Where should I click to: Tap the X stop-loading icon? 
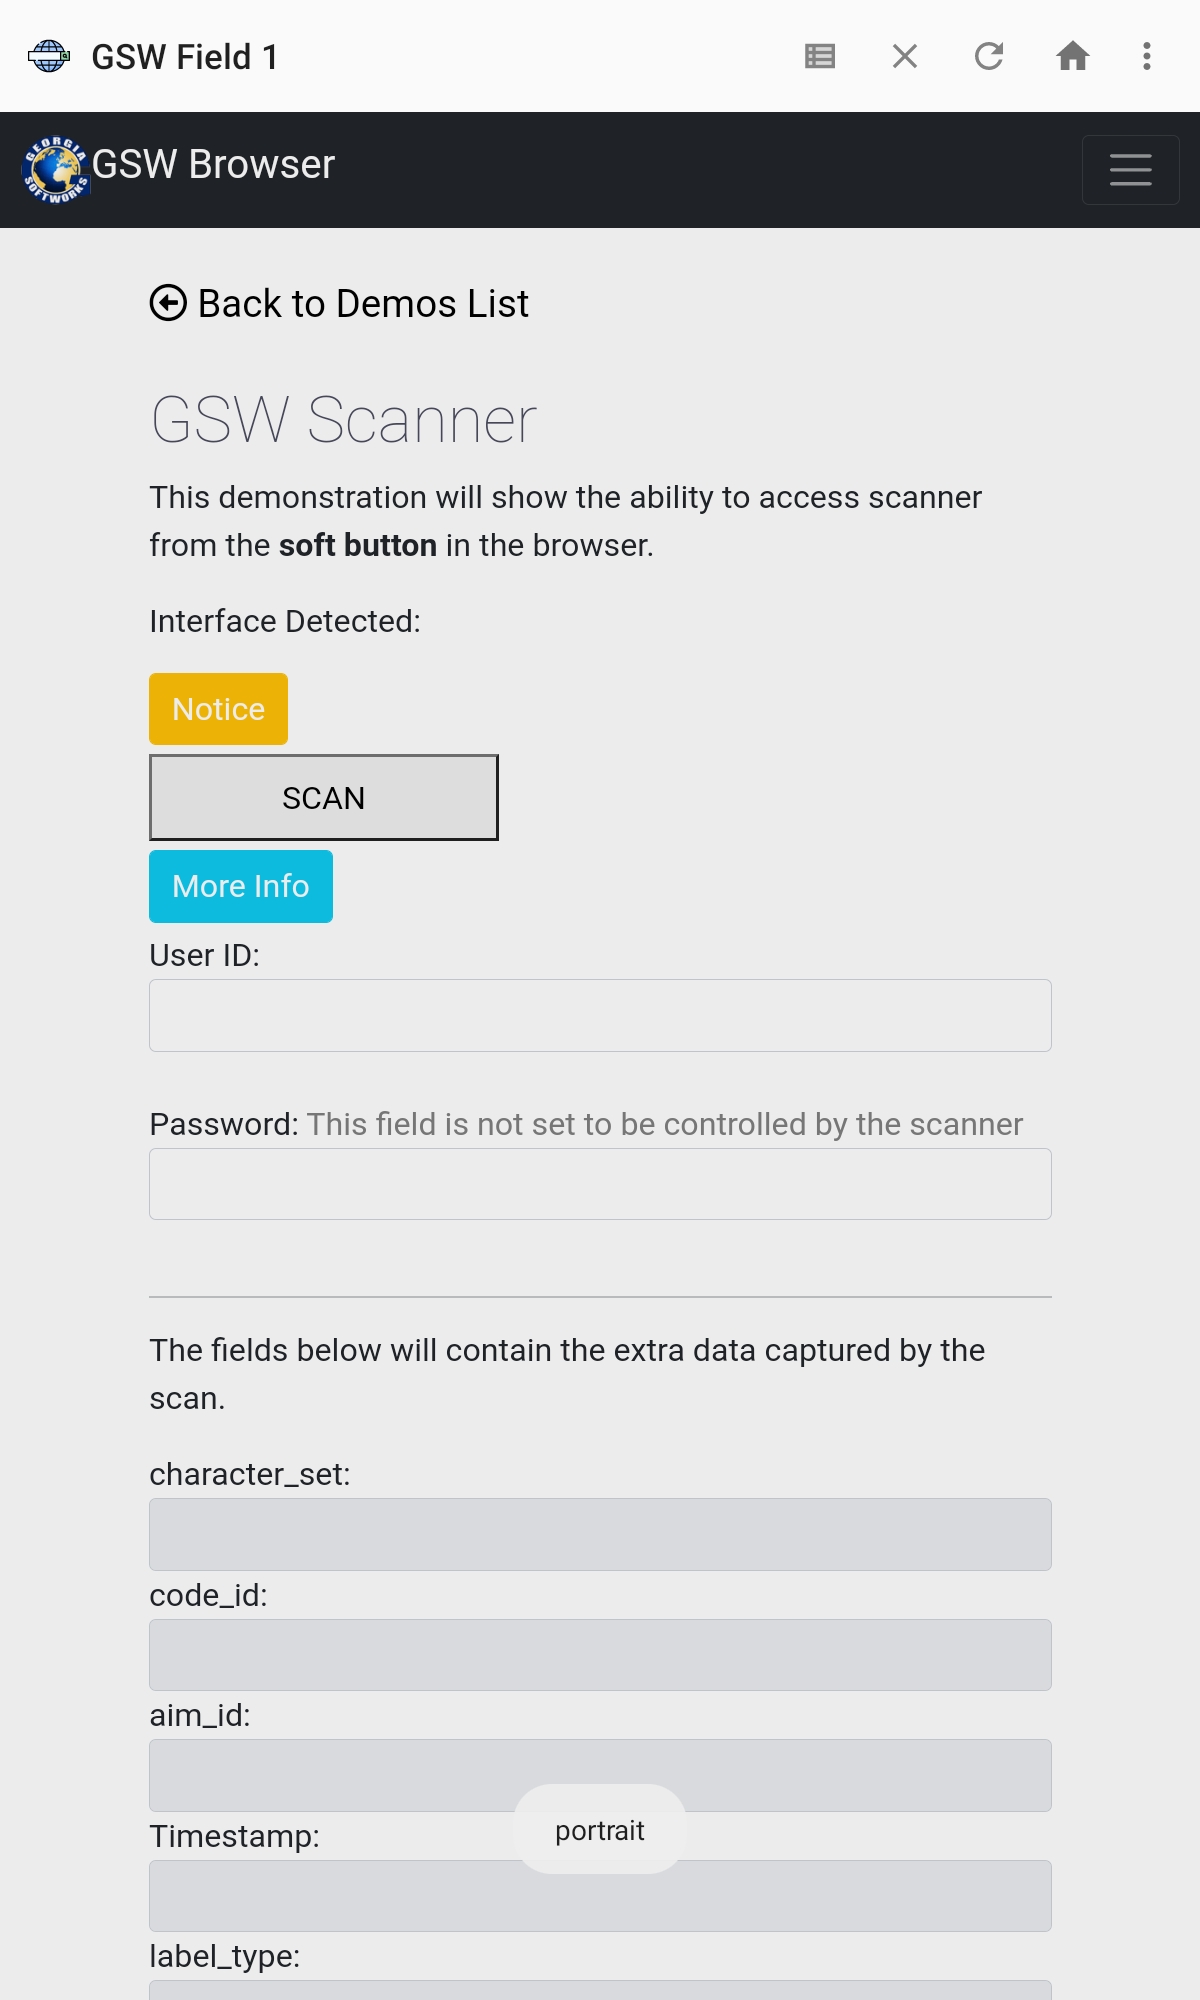905,56
